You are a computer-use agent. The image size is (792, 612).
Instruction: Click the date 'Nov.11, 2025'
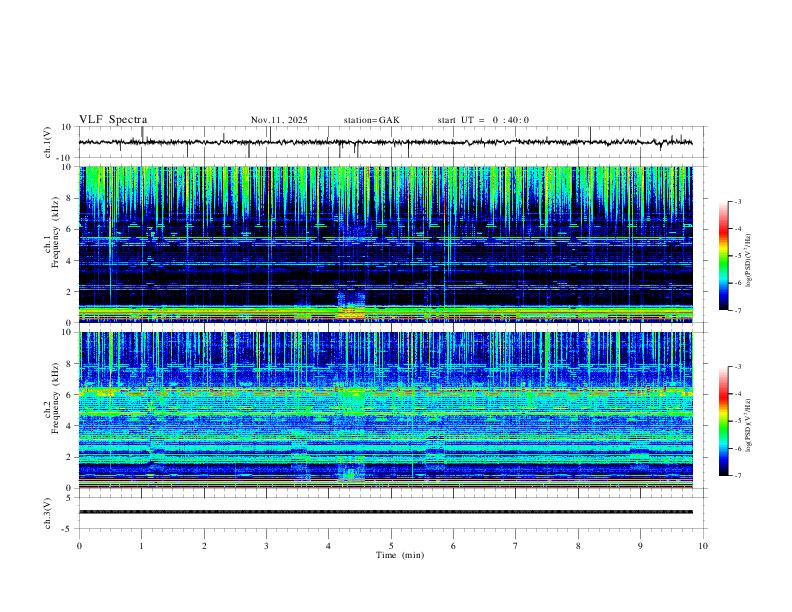[279, 120]
